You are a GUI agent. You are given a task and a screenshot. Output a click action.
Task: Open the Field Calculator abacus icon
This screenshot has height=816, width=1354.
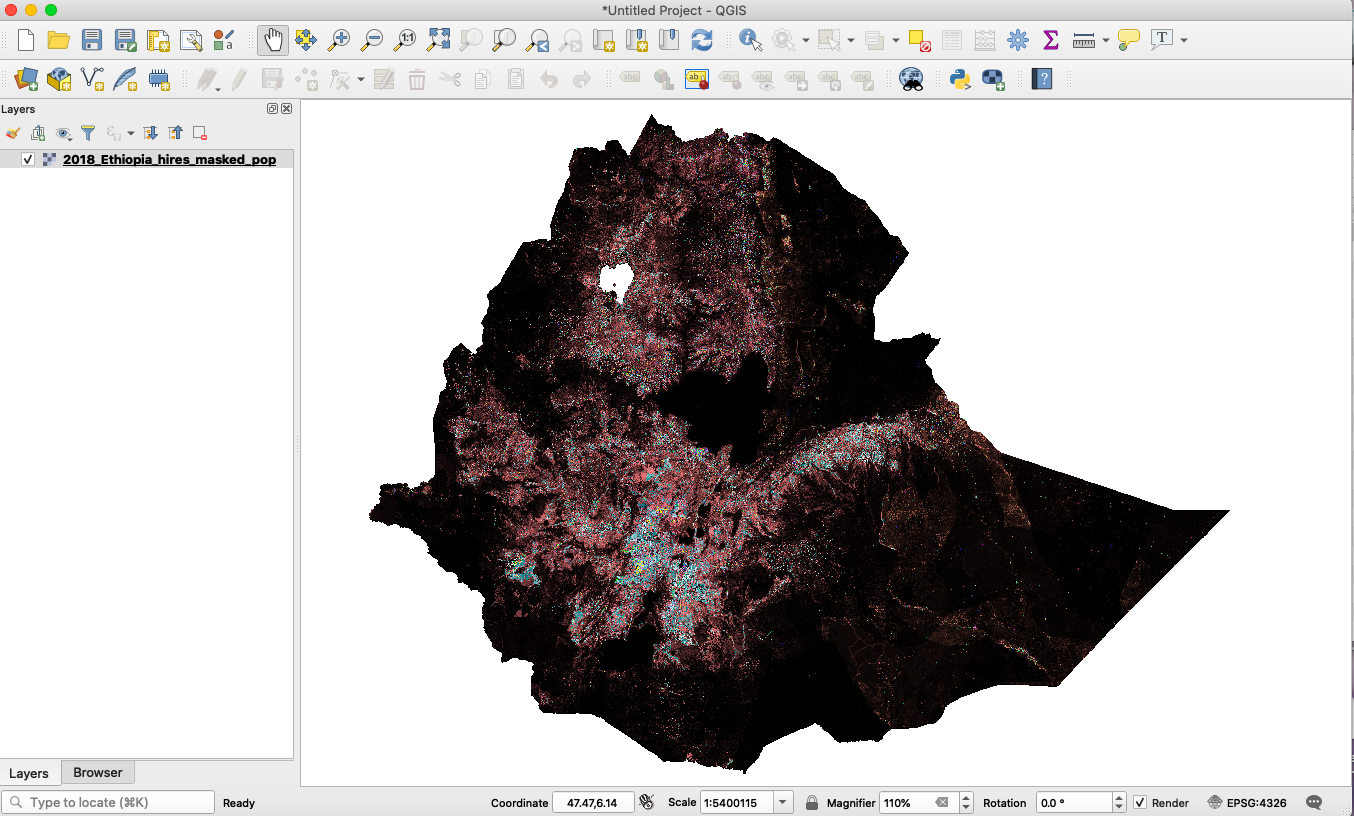coord(984,40)
